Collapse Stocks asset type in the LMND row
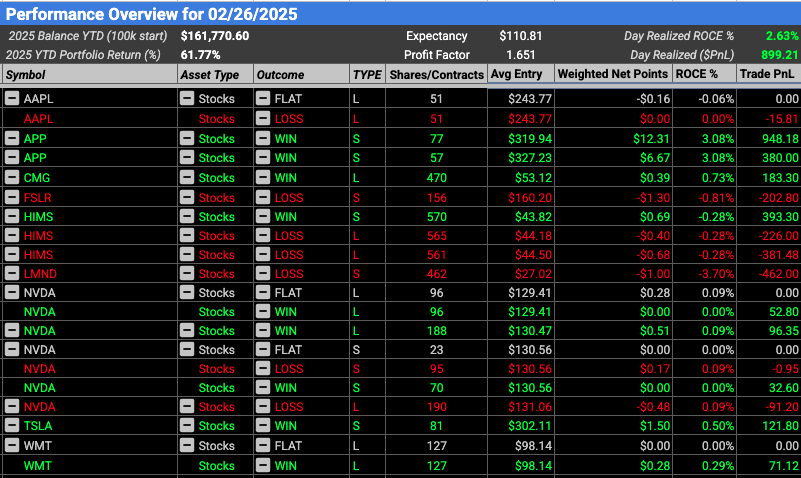Image resolution: width=801 pixels, height=478 pixels. coord(187,273)
